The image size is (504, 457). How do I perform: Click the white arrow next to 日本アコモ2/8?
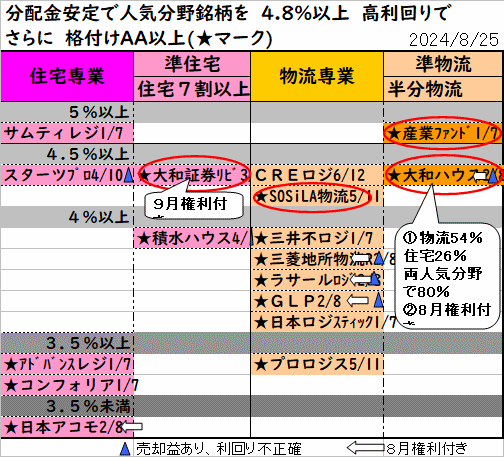pyautogui.click(x=132, y=427)
